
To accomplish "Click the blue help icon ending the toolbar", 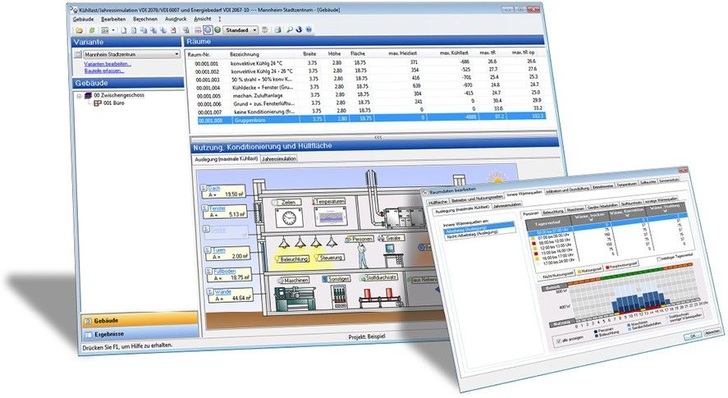I will pyautogui.click(x=309, y=29).
